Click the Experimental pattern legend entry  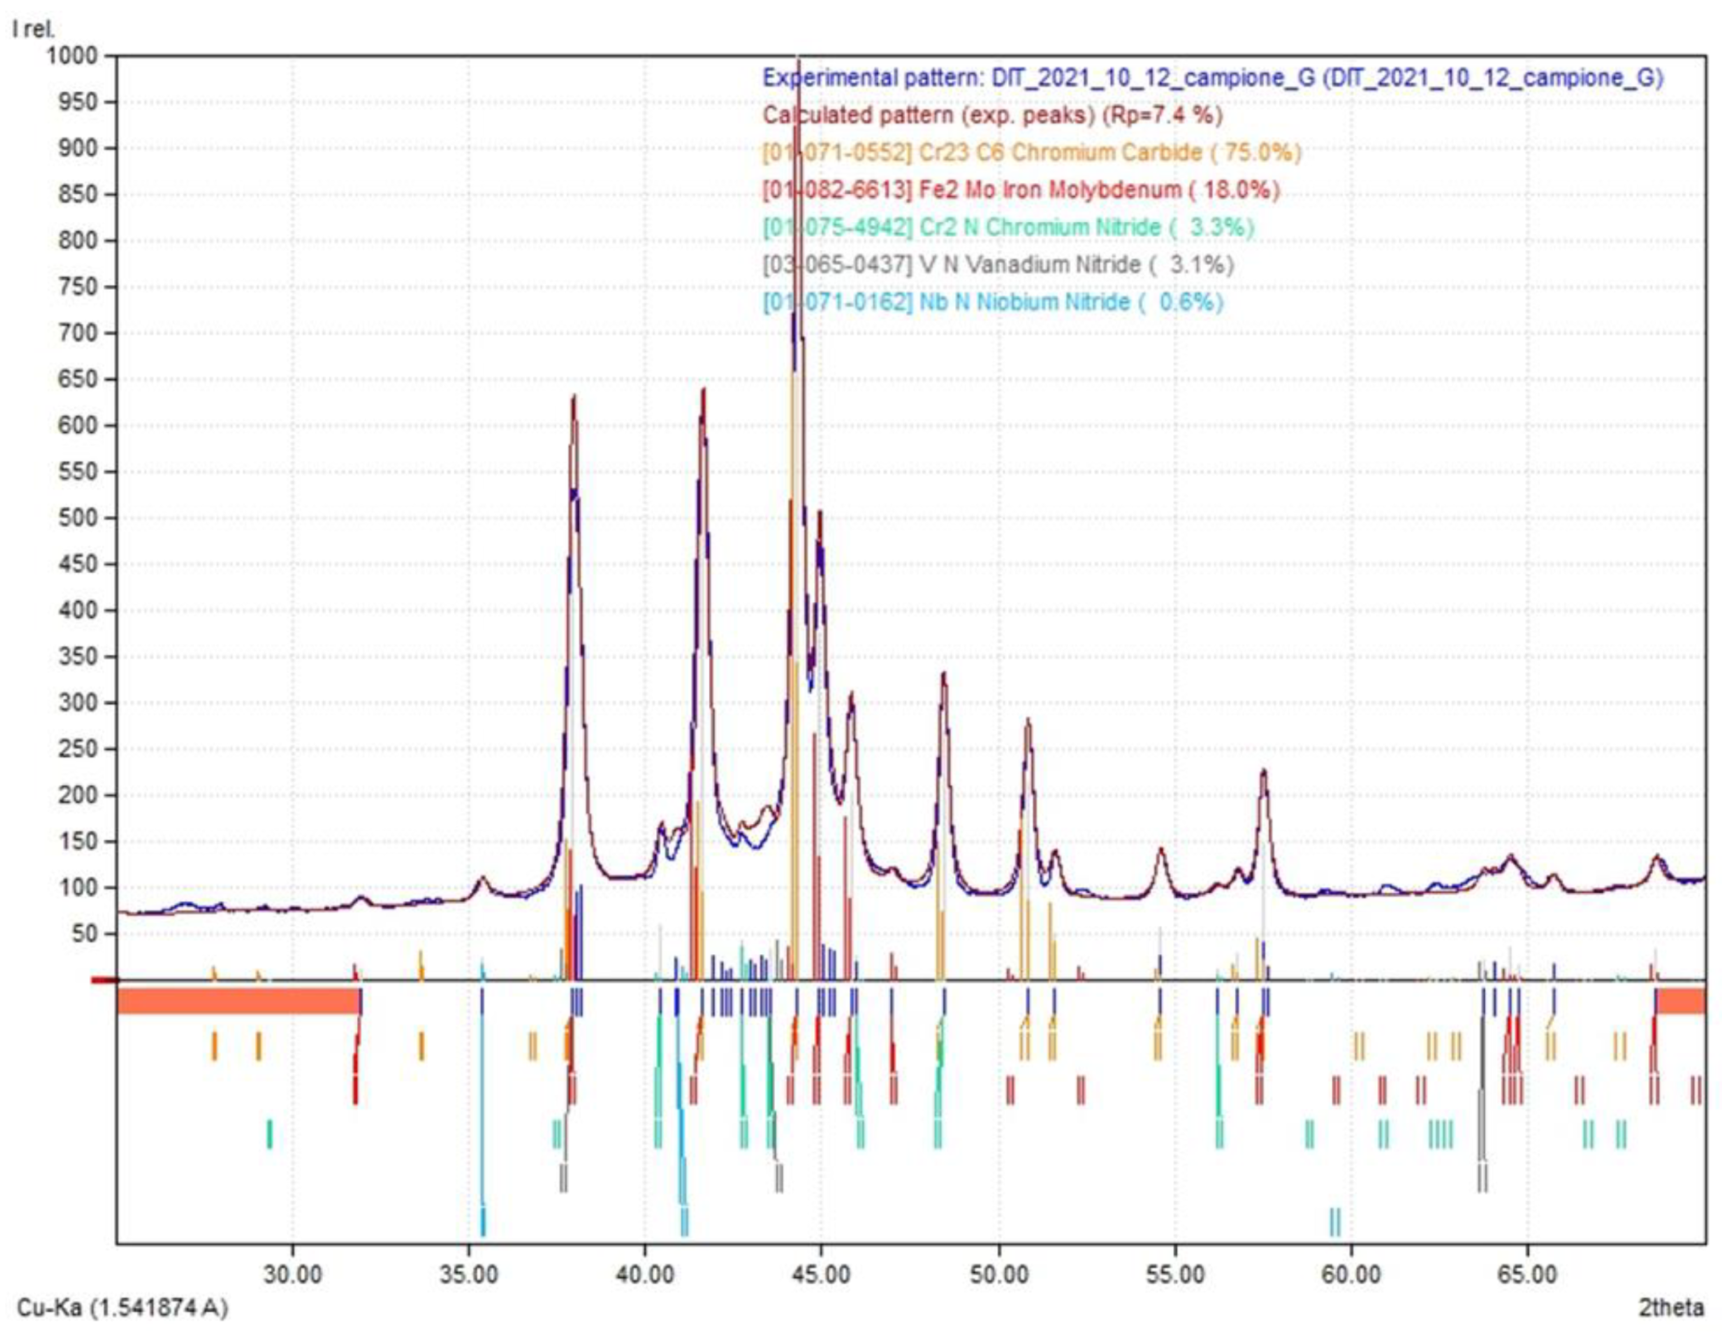(1212, 78)
